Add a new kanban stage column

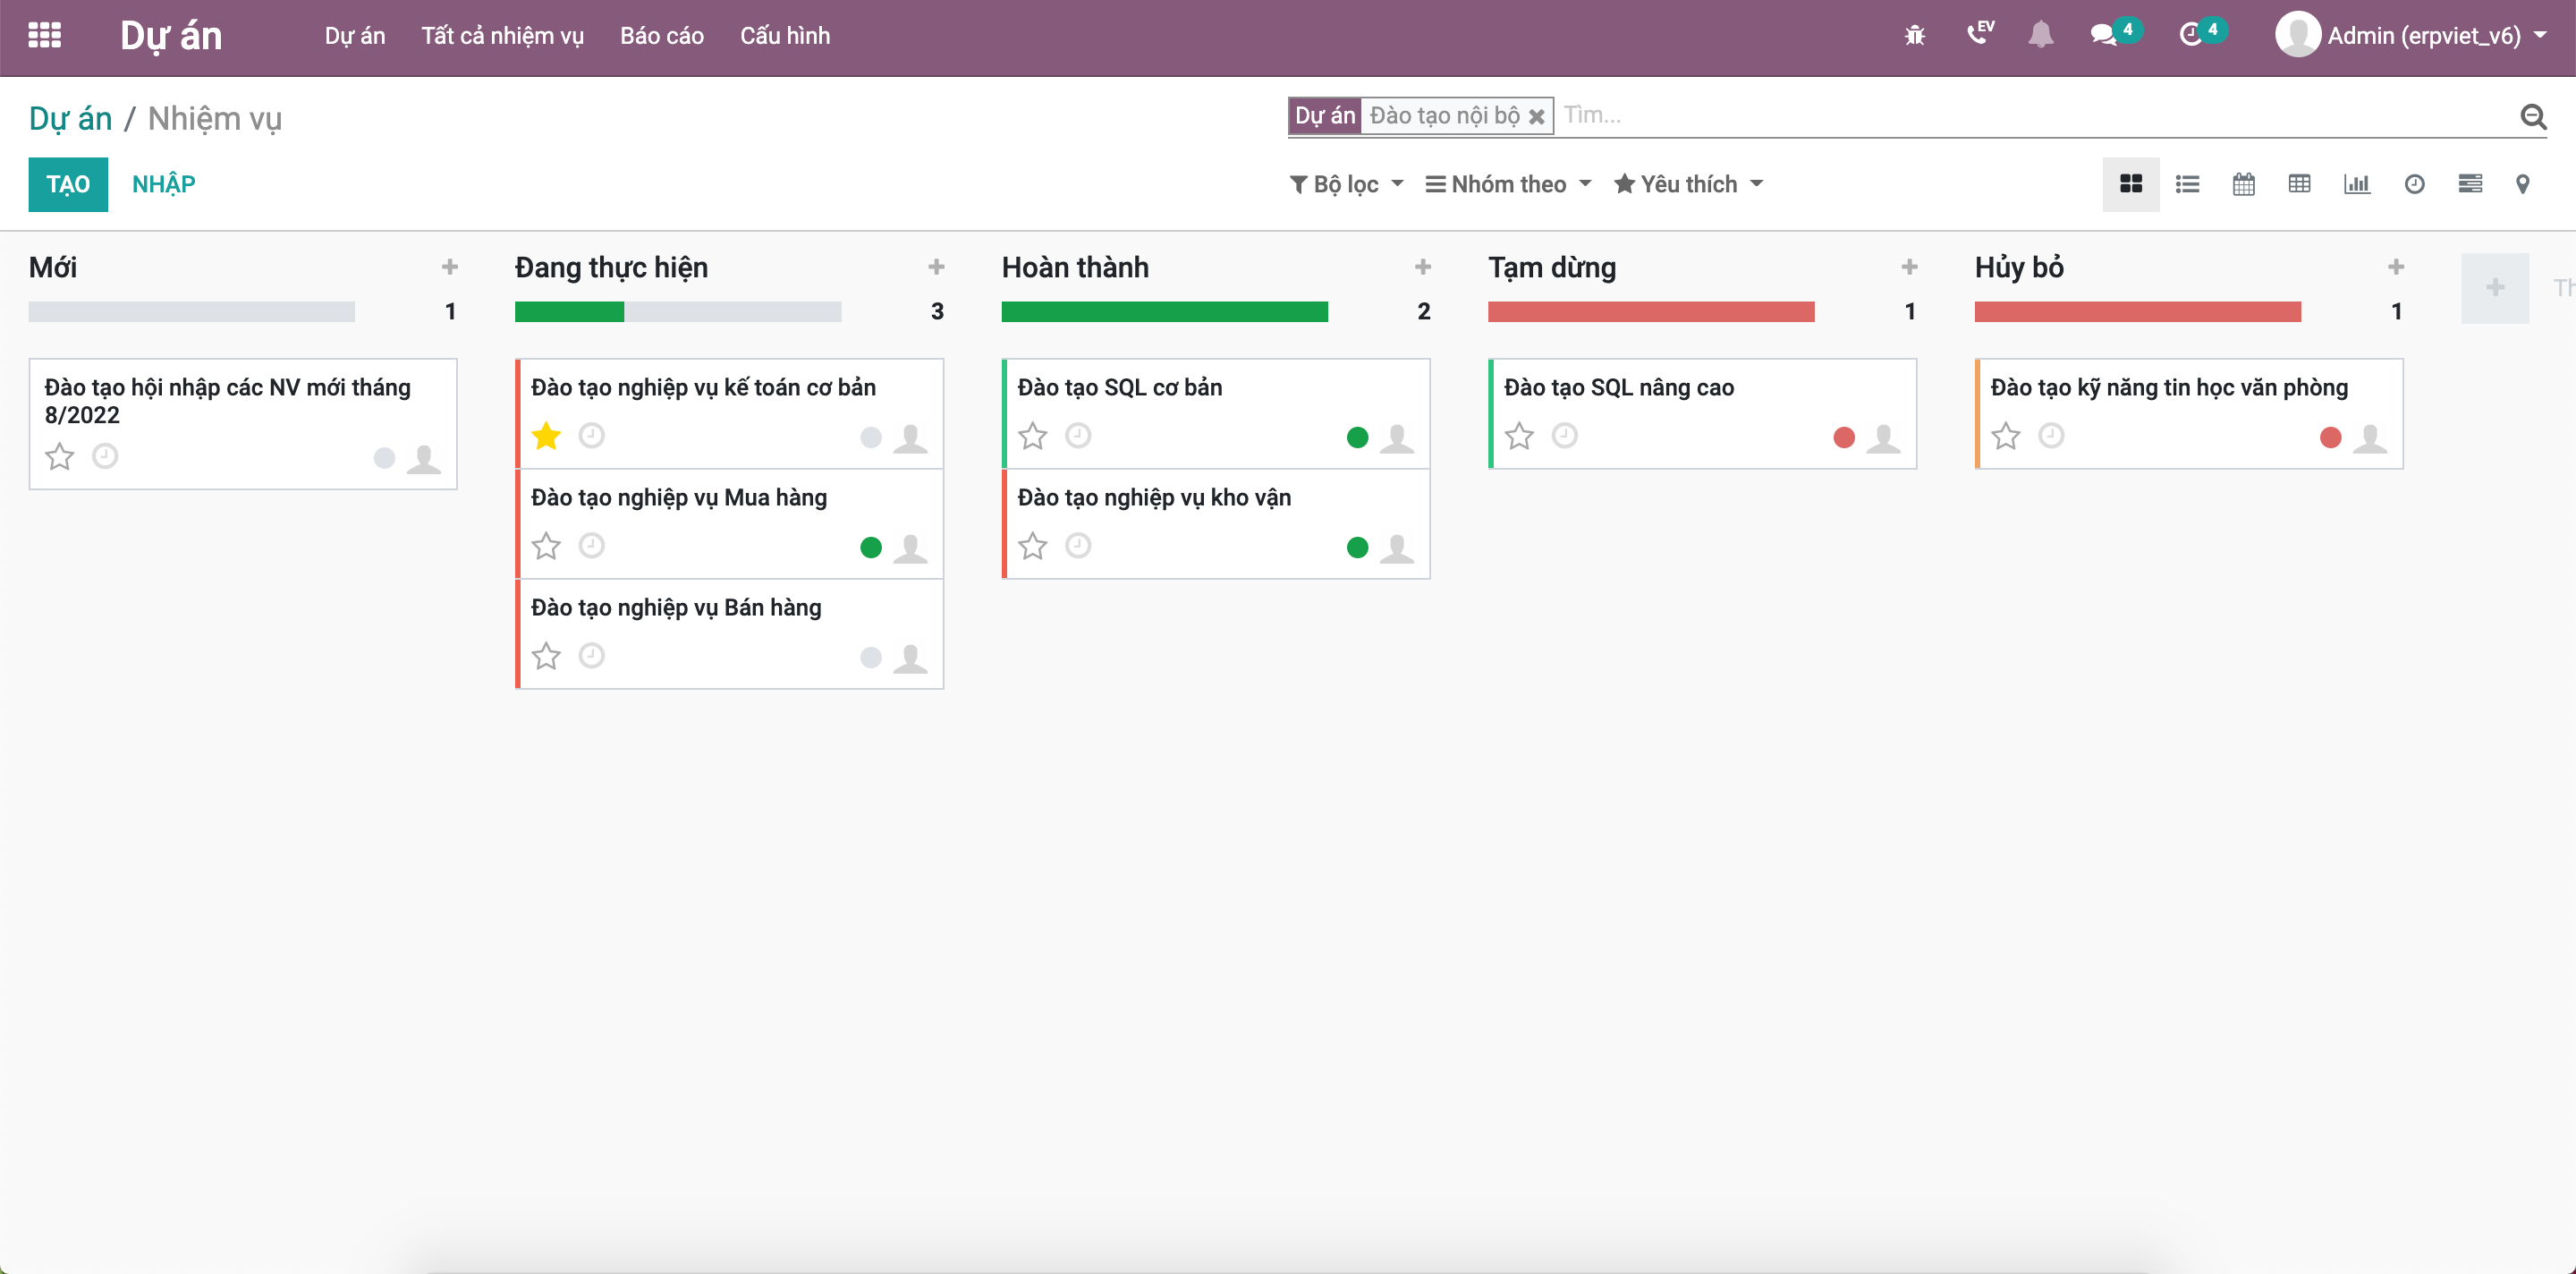[x=2494, y=288]
